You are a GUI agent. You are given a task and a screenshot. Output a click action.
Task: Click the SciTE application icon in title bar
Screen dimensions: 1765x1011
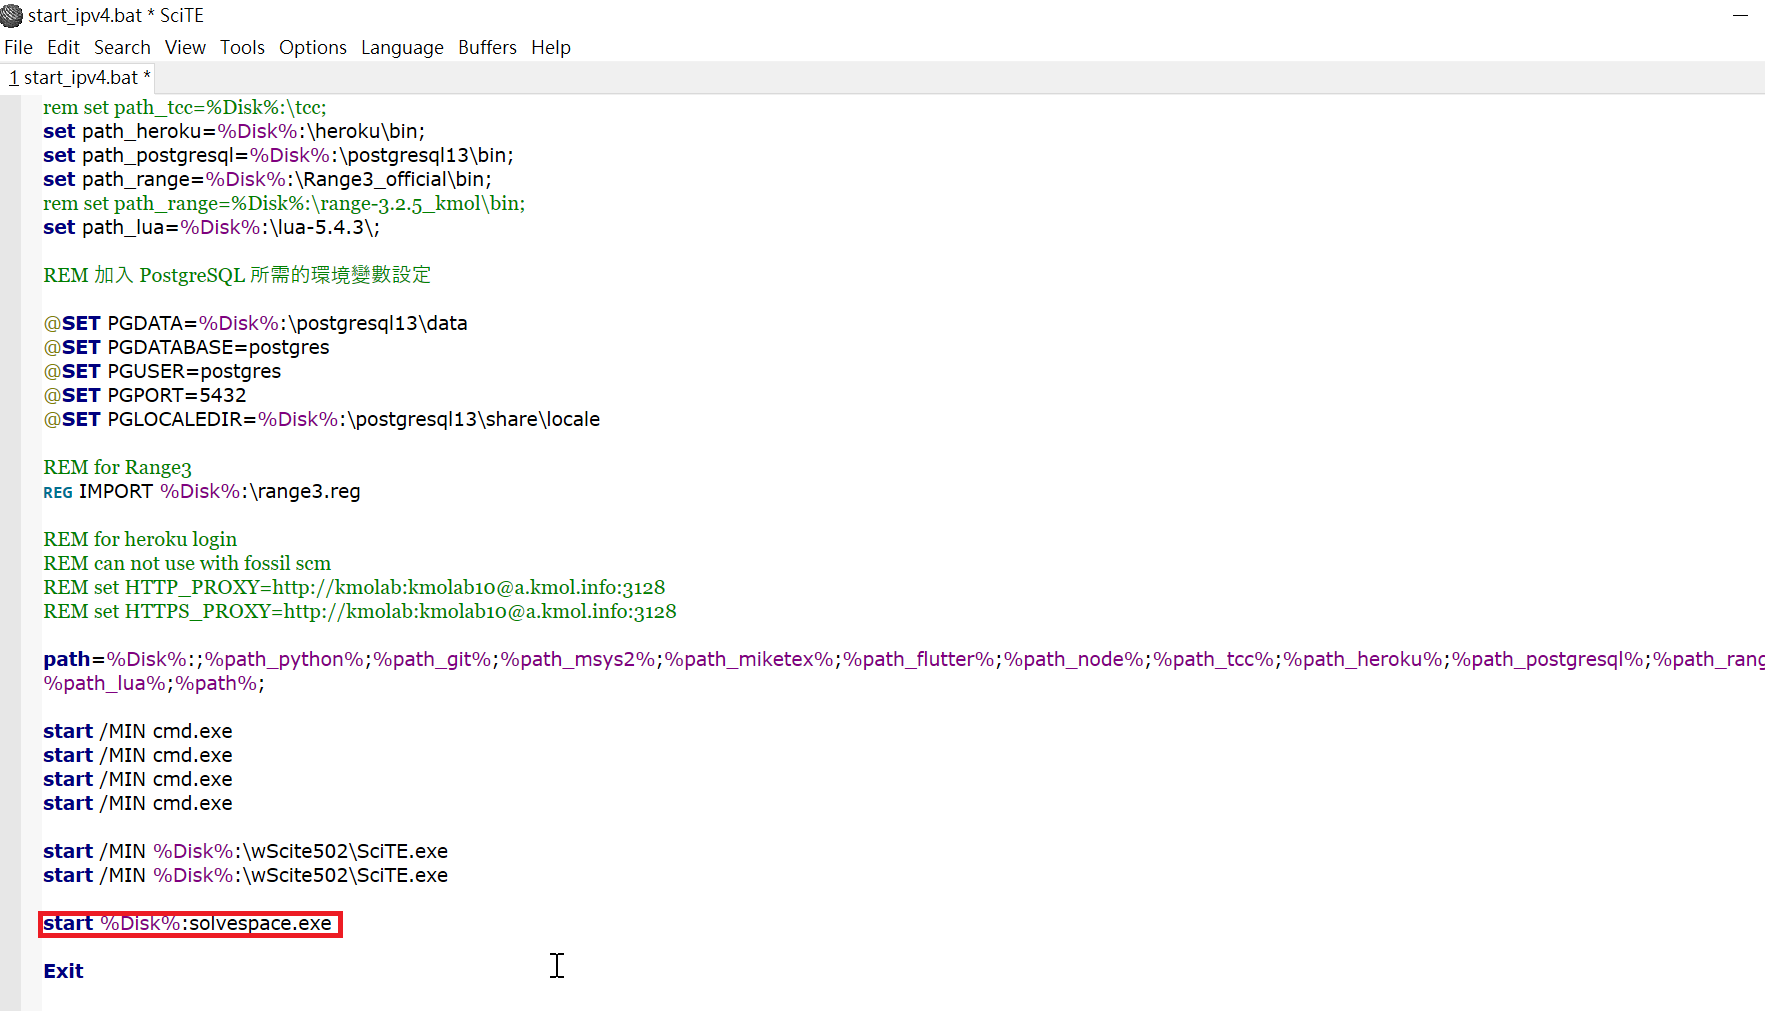click(x=12, y=15)
